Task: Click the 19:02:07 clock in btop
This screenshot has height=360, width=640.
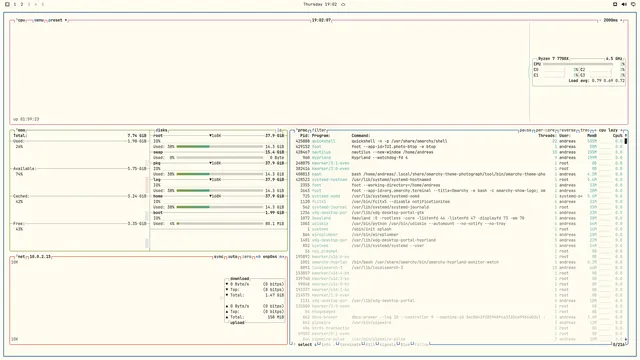Action: 321,20
